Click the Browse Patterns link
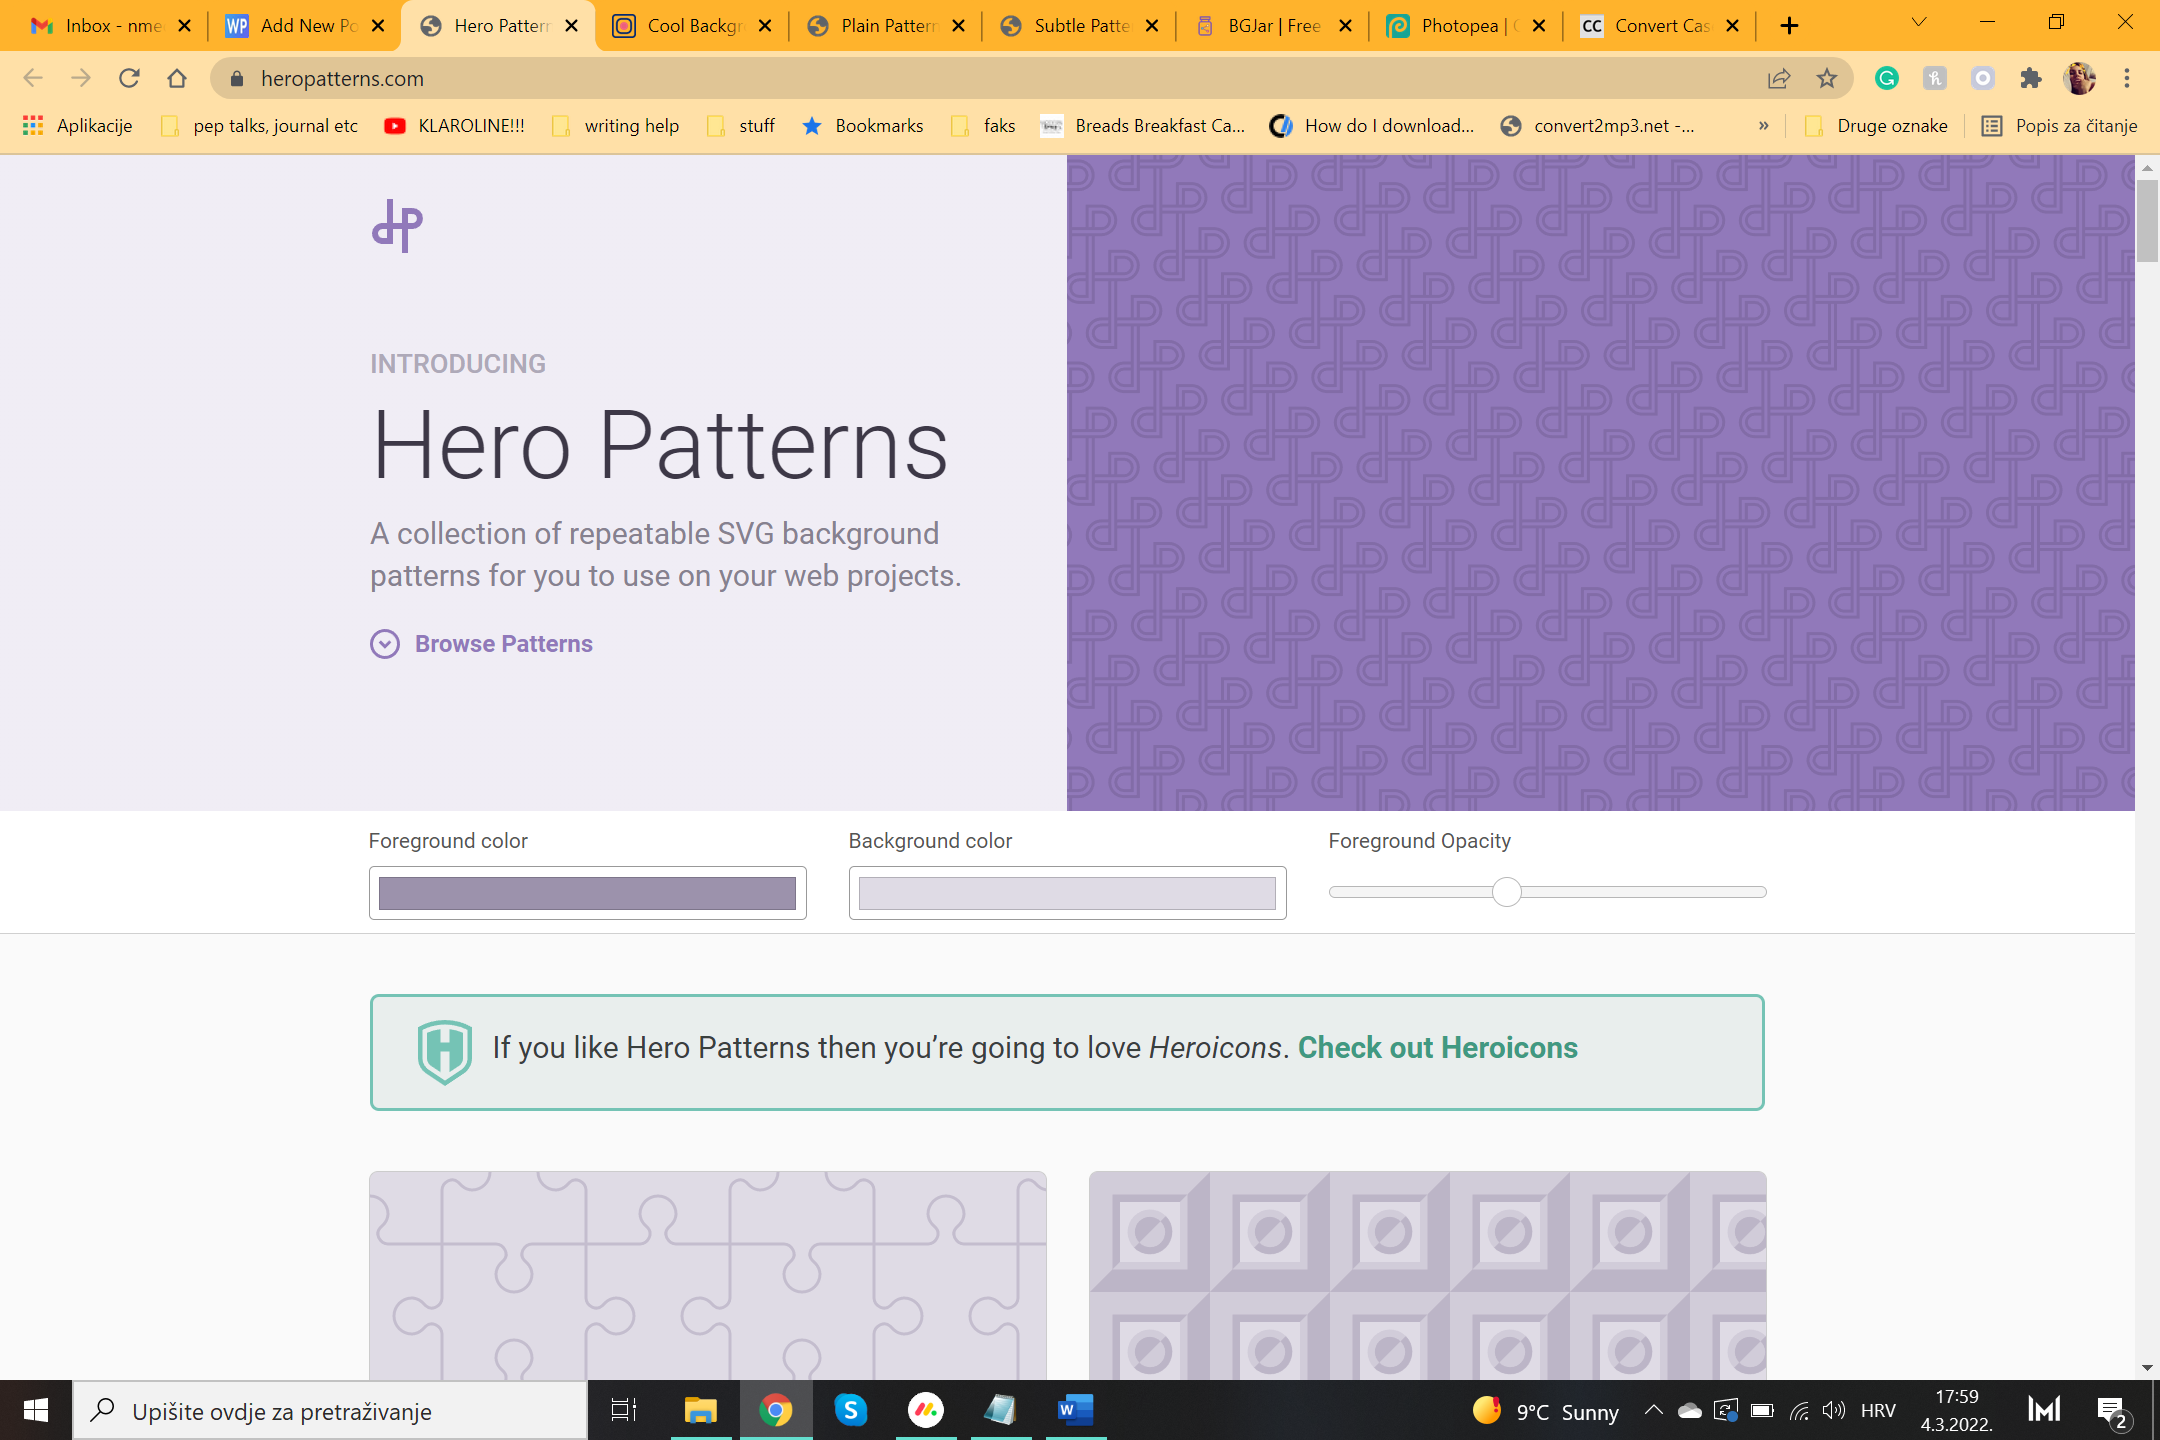 [503, 644]
